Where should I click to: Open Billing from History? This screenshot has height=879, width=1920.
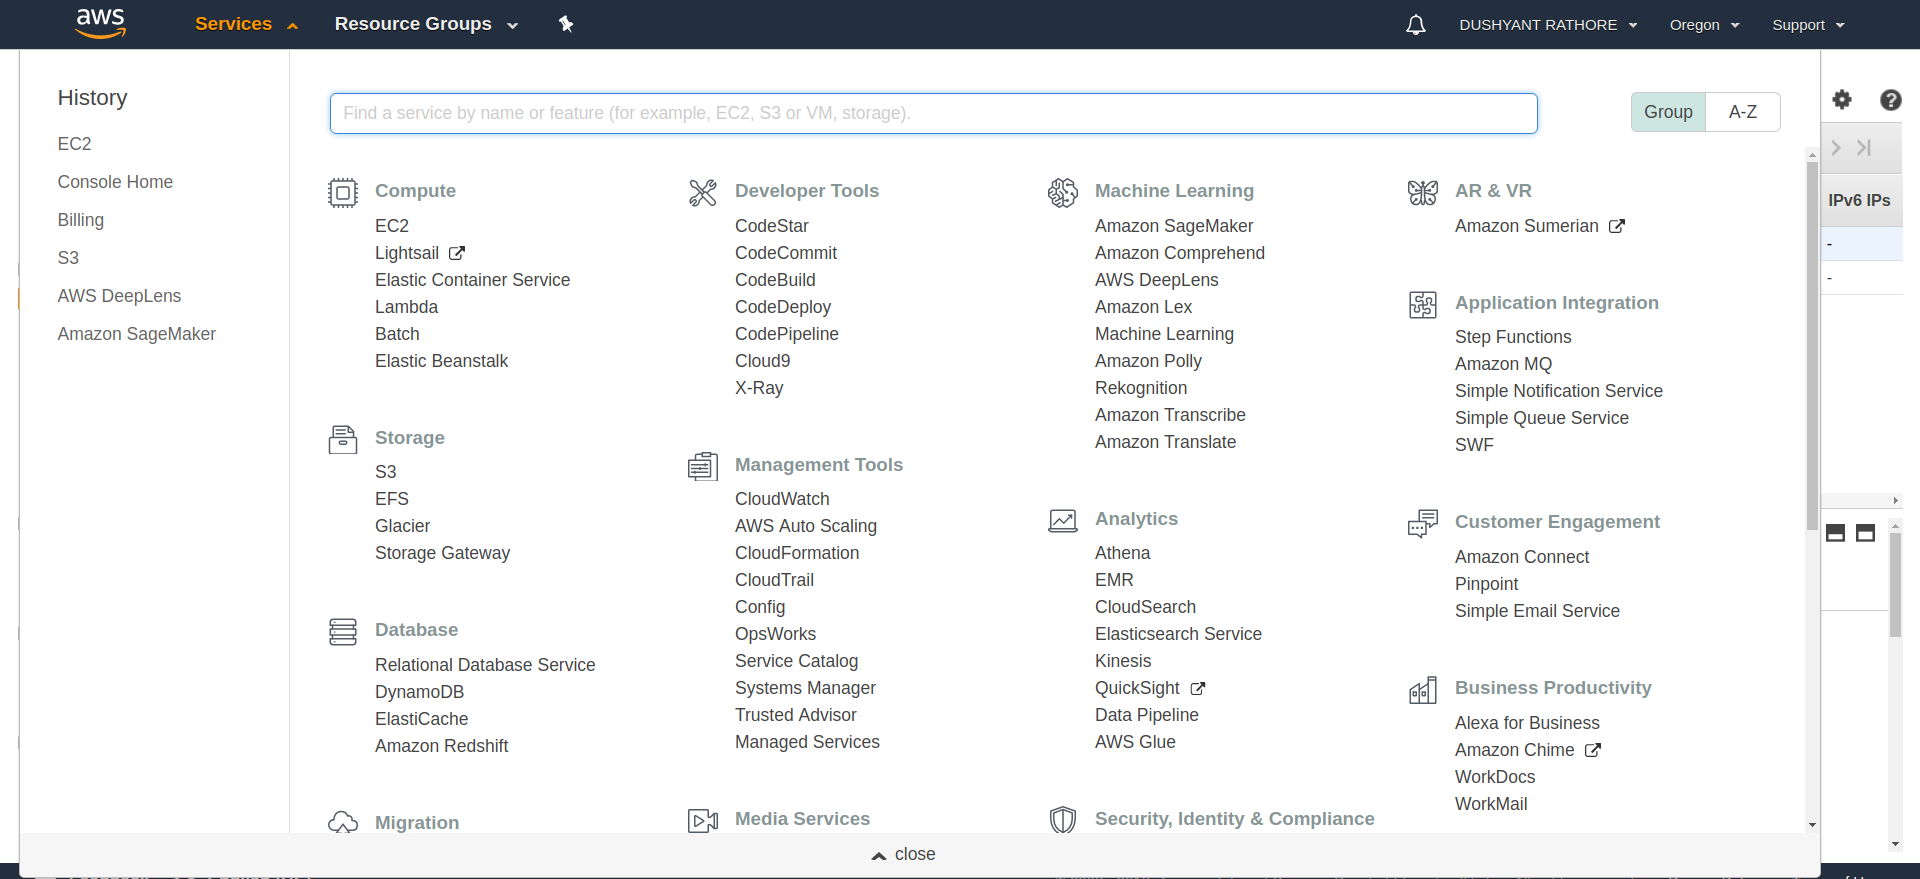point(81,220)
